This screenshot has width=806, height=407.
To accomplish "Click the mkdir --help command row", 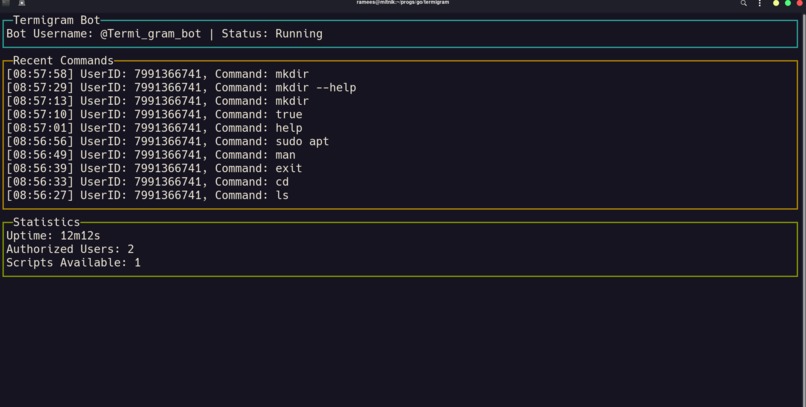I will tap(181, 87).
